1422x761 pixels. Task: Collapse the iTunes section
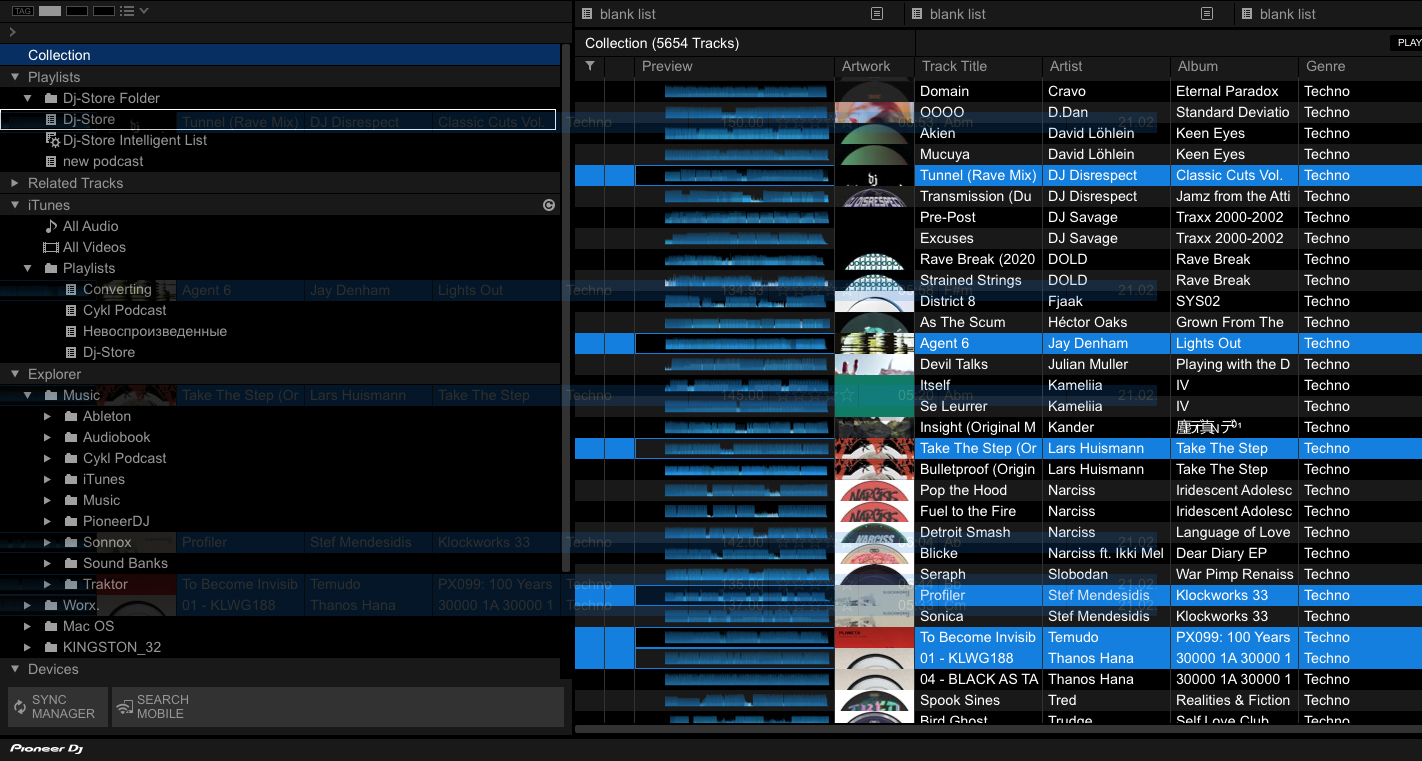coord(15,205)
